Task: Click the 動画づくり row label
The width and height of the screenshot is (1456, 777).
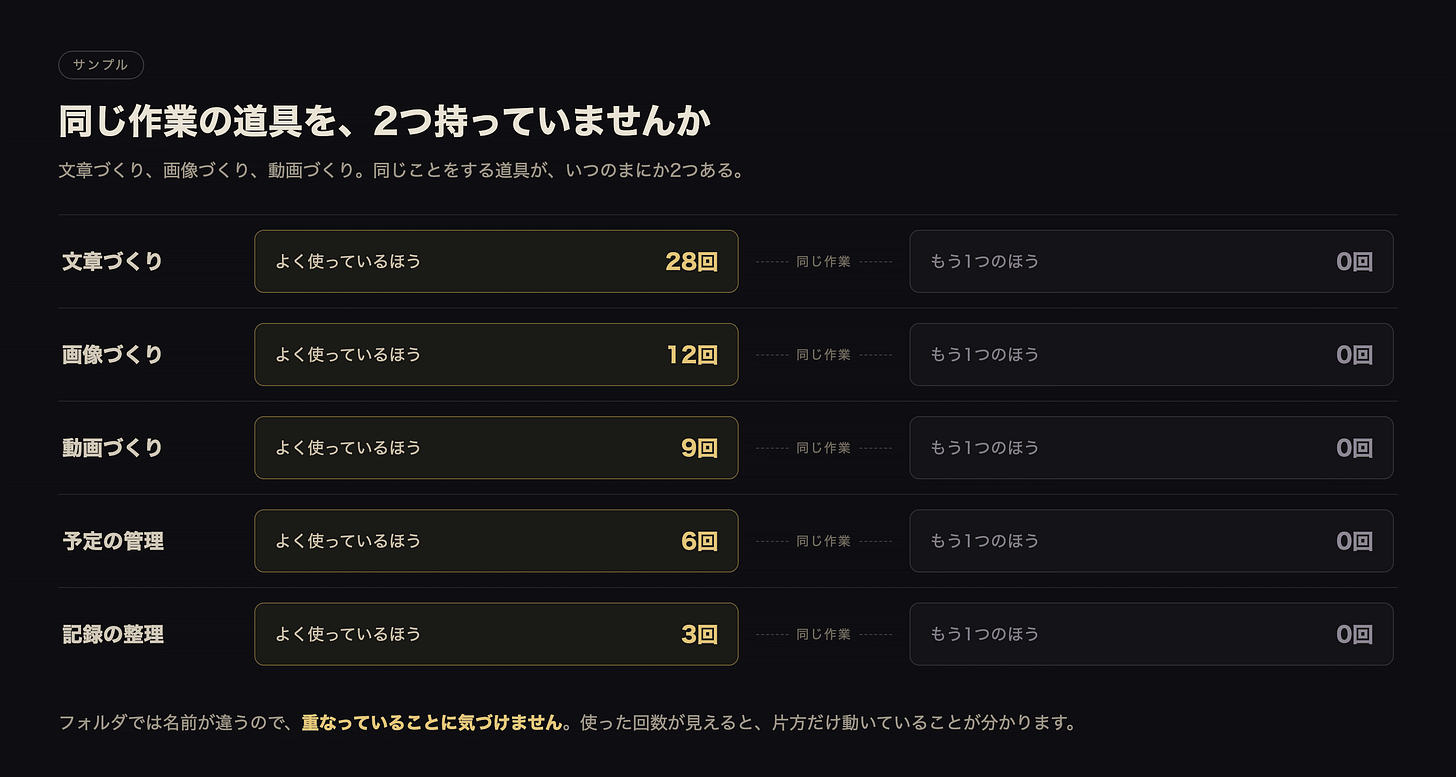Action: (112, 448)
